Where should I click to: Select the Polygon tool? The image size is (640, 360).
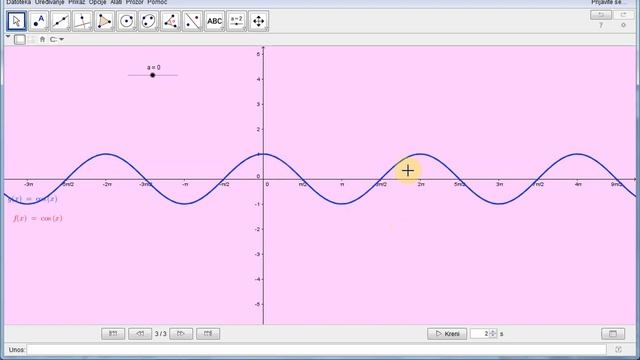coord(104,21)
